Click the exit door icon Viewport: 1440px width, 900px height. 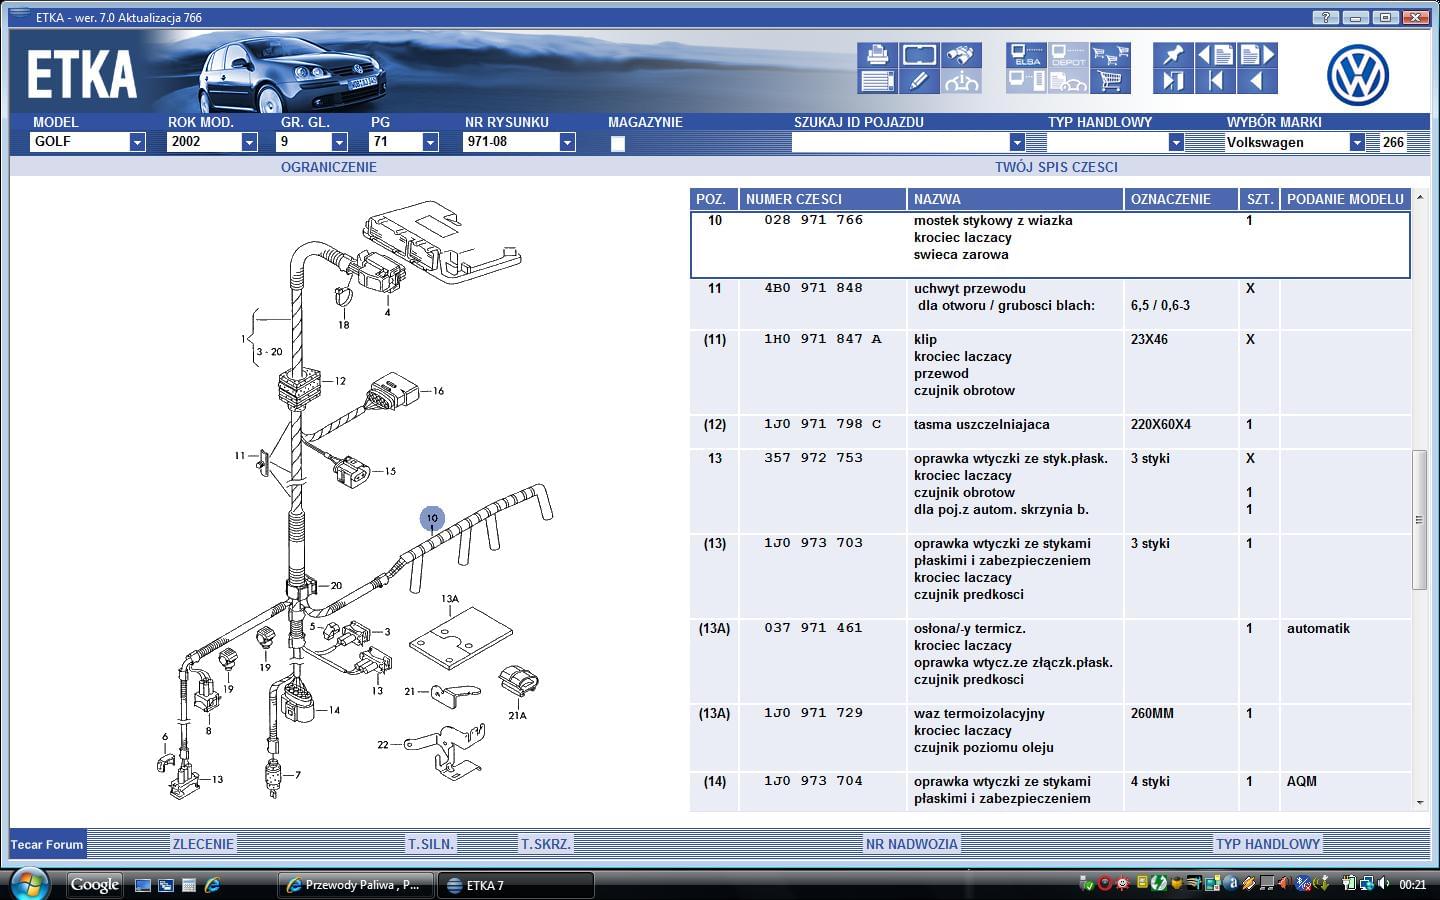coord(1173,82)
